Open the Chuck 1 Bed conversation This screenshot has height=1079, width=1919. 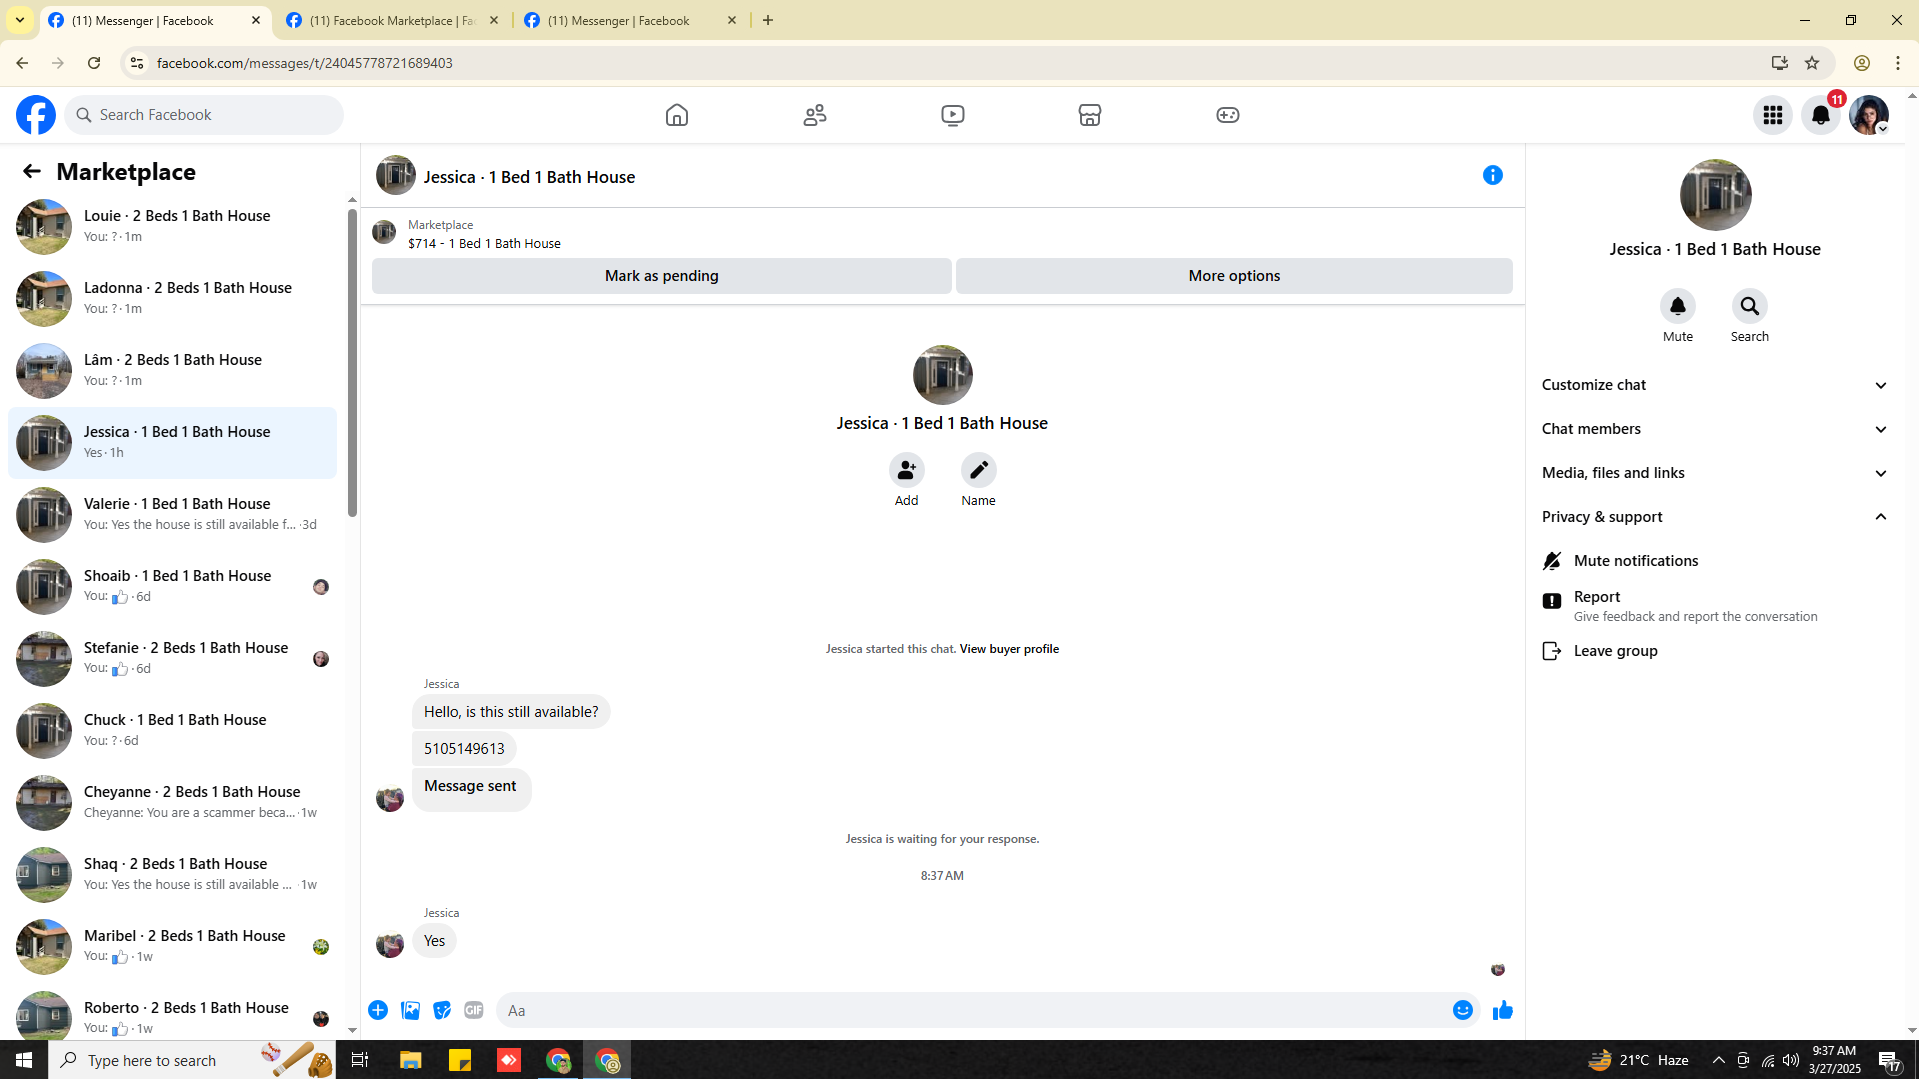(172, 731)
